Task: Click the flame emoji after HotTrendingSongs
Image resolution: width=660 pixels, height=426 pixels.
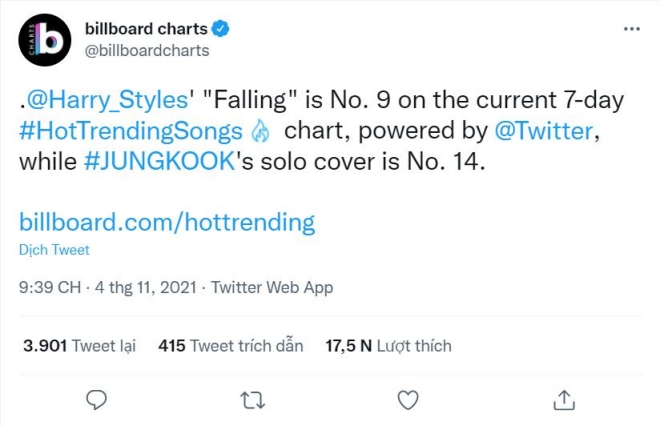Action: pyautogui.click(x=260, y=131)
